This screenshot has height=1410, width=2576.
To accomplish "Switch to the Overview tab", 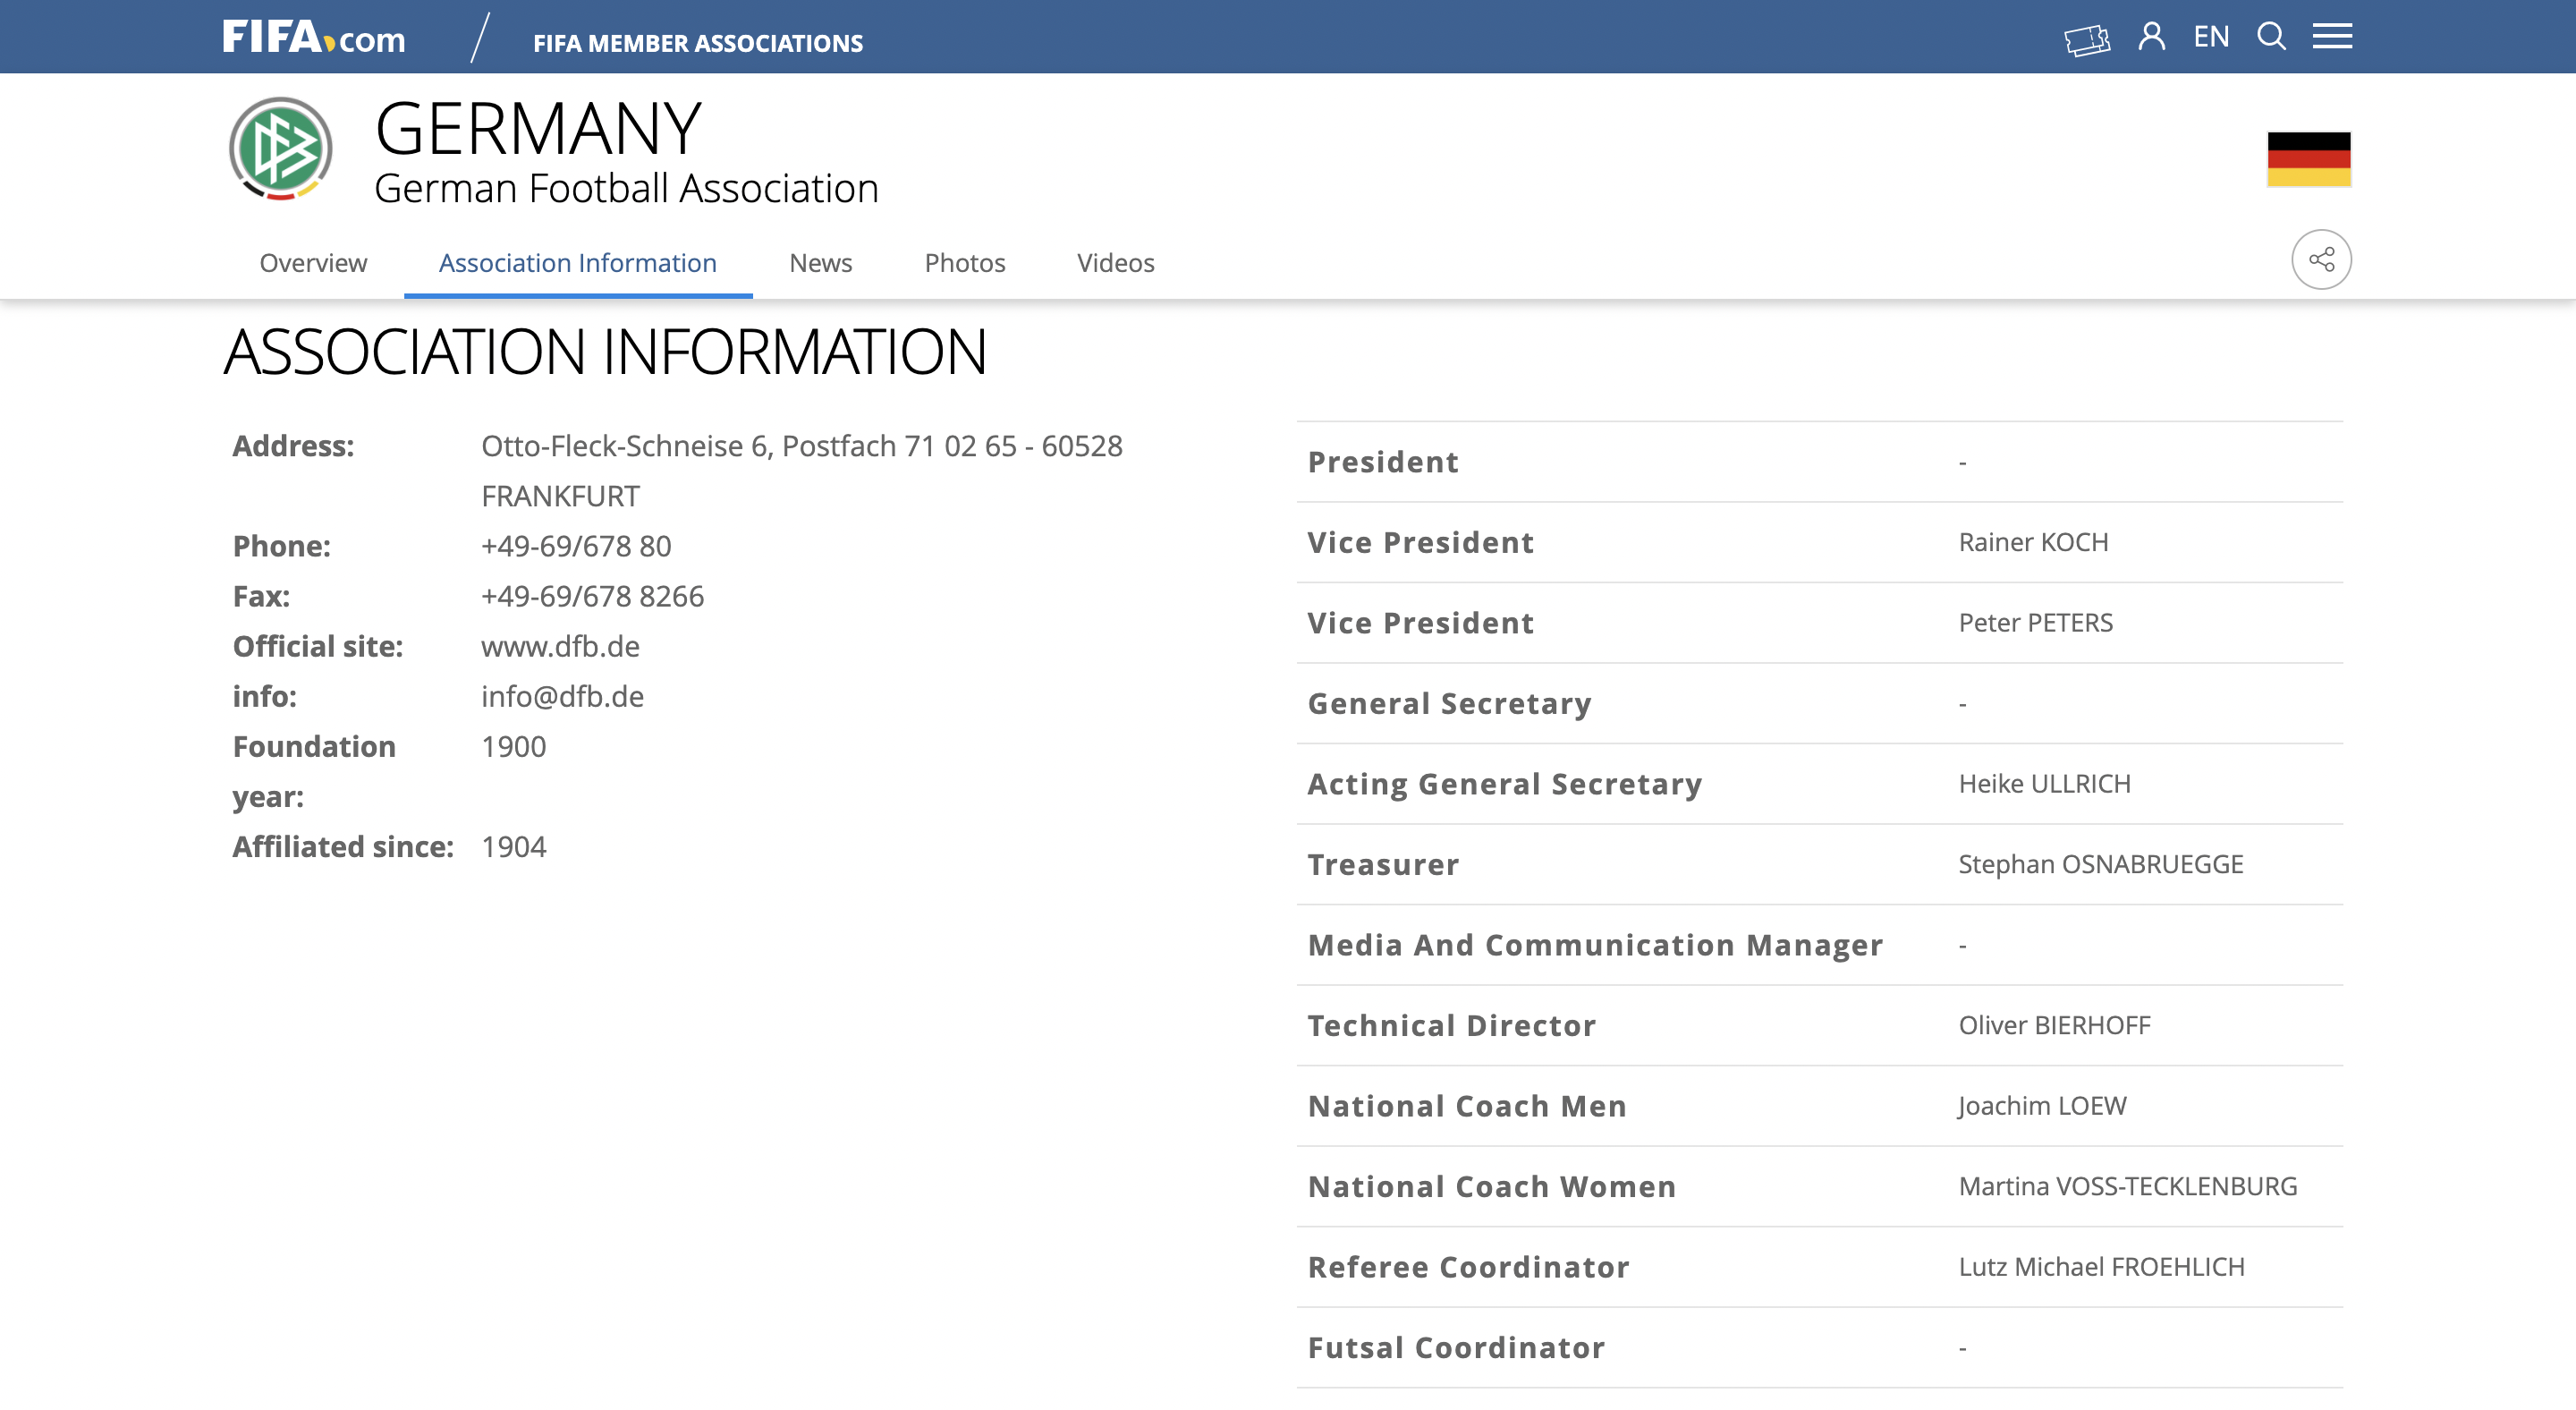I will pos(313,263).
